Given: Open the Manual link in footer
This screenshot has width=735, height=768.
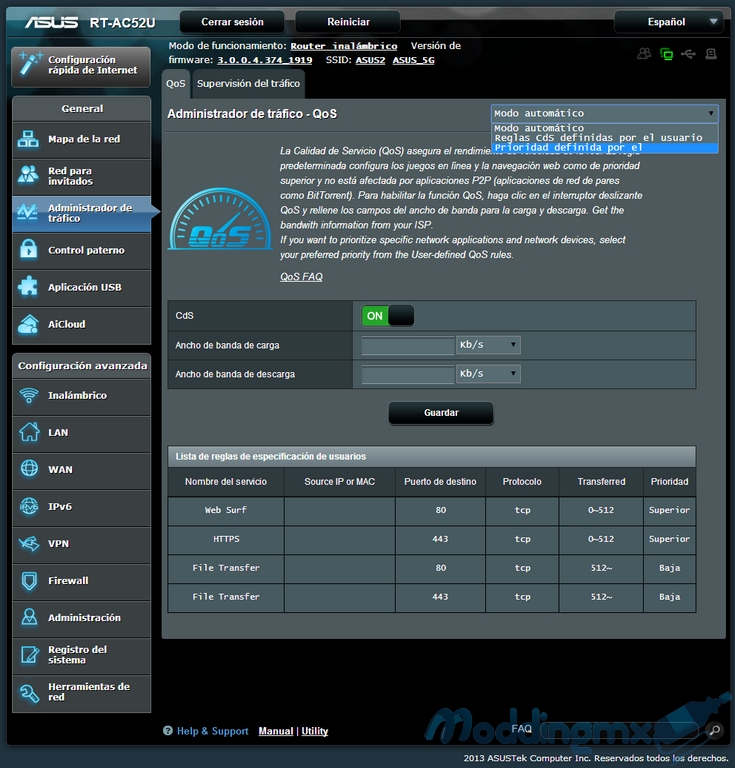Looking at the screenshot, I should pos(276,731).
